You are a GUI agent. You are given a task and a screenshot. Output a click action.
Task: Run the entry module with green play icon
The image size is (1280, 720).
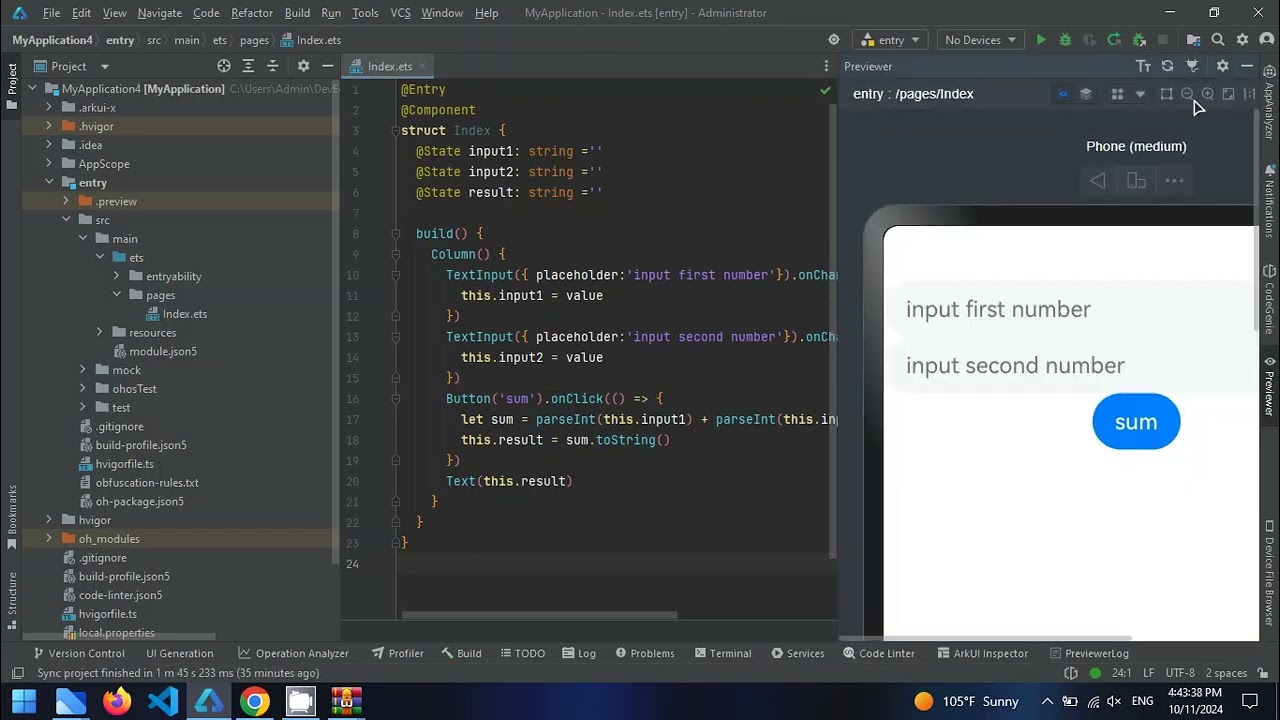1041,40
